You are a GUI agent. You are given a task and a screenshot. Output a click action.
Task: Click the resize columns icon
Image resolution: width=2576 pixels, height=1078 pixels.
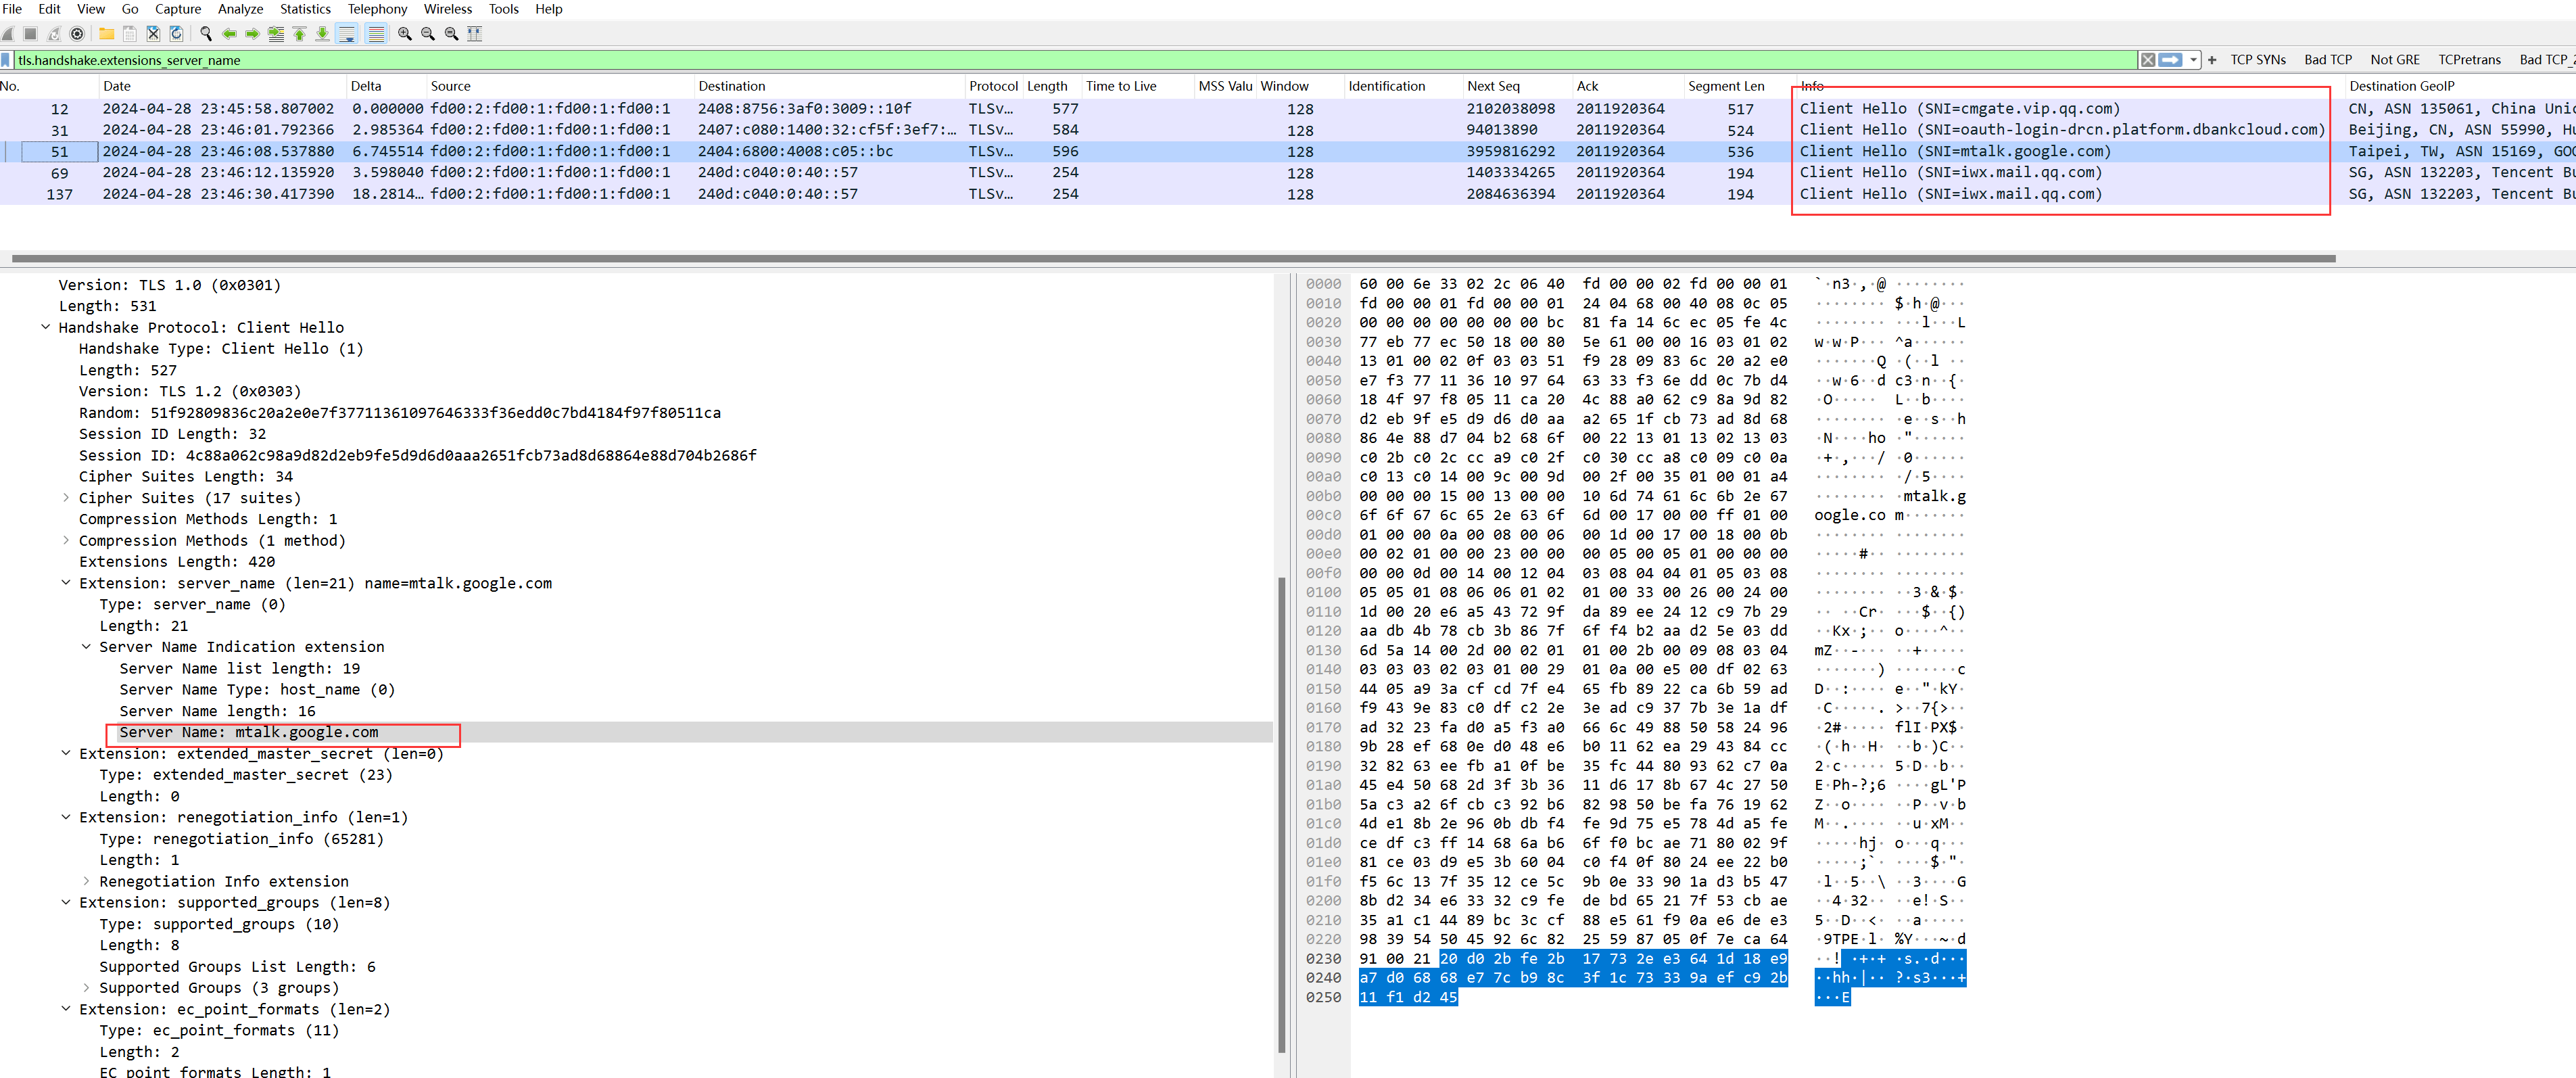point(475,33)
